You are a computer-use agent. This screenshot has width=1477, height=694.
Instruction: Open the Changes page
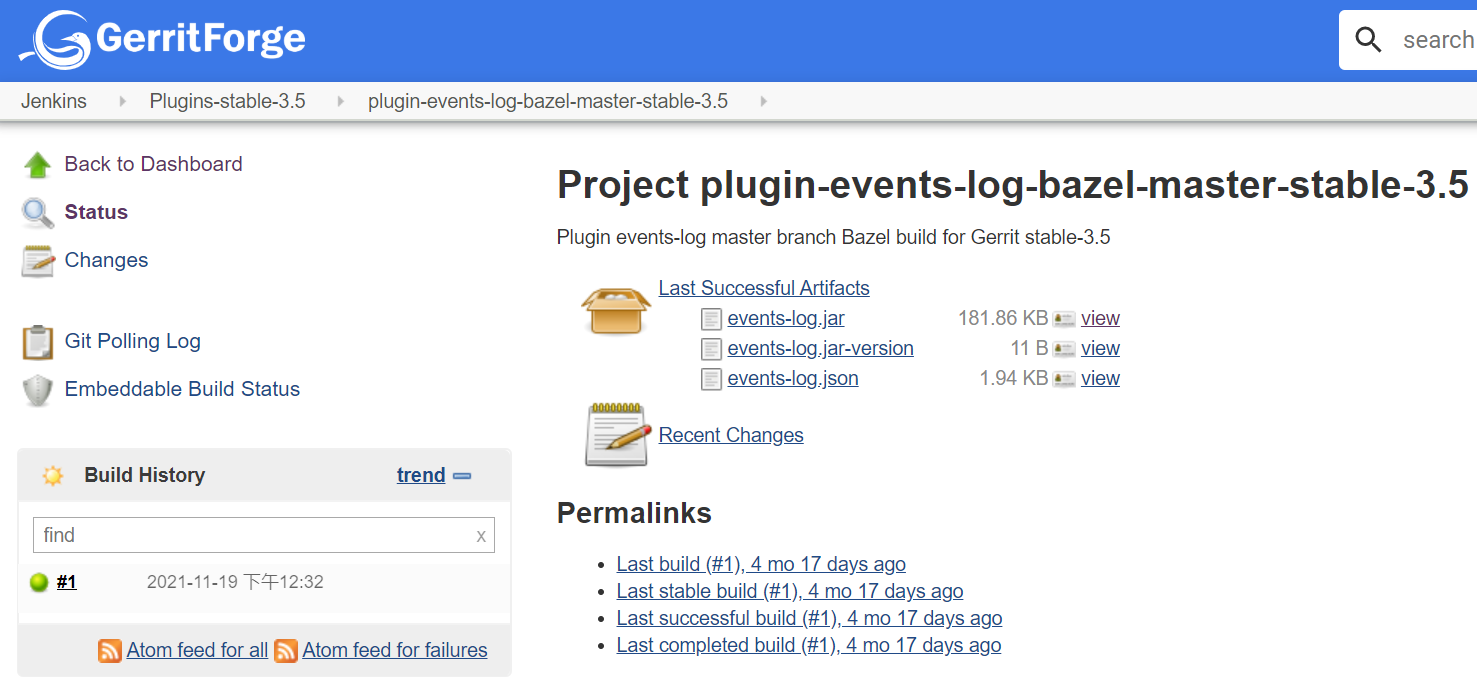(106, 260)
